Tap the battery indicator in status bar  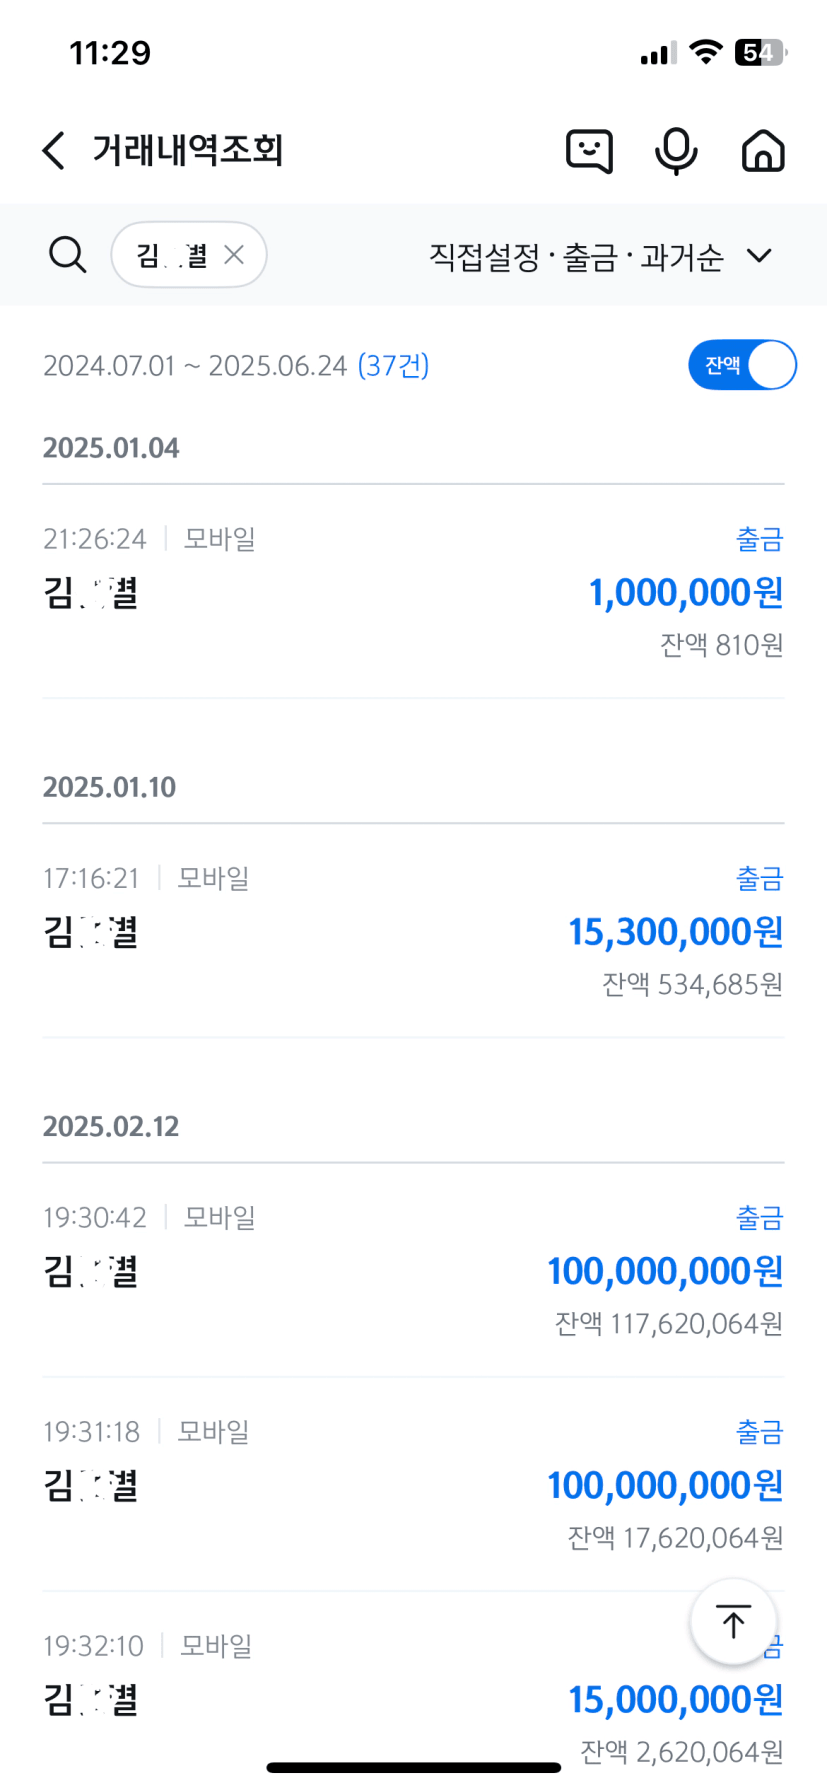coord(760,53)
